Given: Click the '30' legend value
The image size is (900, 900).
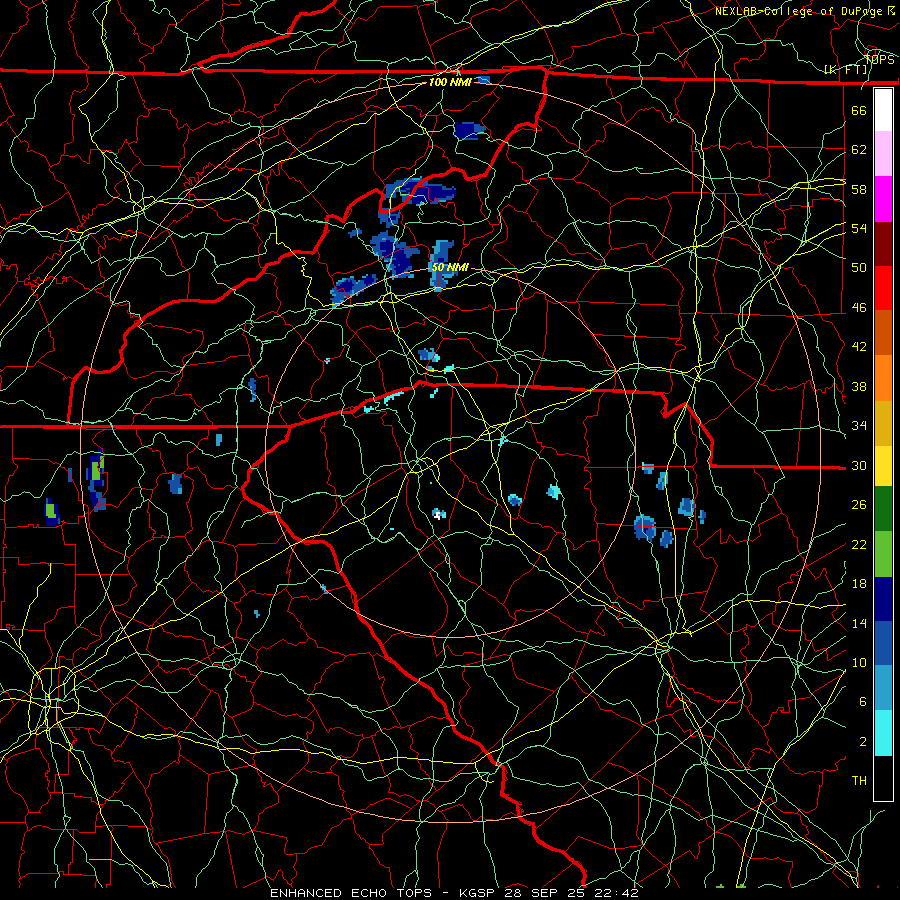Looking at the screenshot, I should tap(859, 465).
